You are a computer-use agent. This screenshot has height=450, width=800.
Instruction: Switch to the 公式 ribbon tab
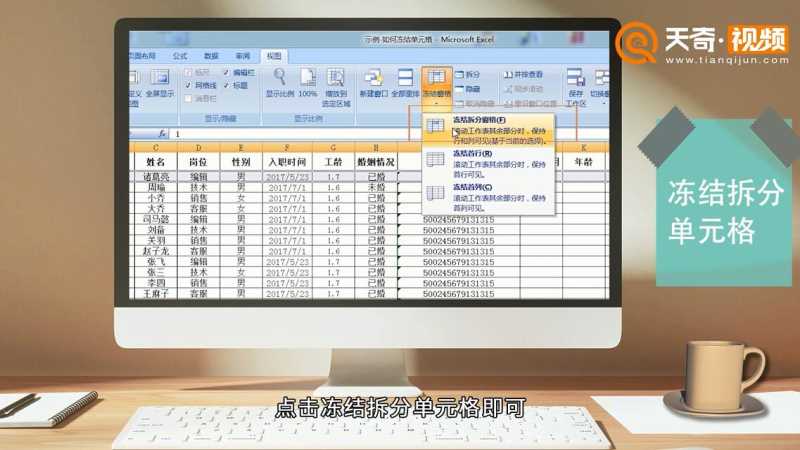[x=180, y=56]
